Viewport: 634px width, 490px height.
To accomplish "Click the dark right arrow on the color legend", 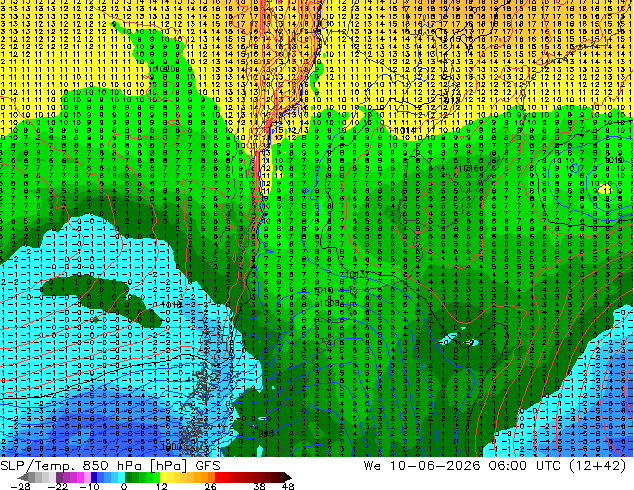I will (288, 477).
